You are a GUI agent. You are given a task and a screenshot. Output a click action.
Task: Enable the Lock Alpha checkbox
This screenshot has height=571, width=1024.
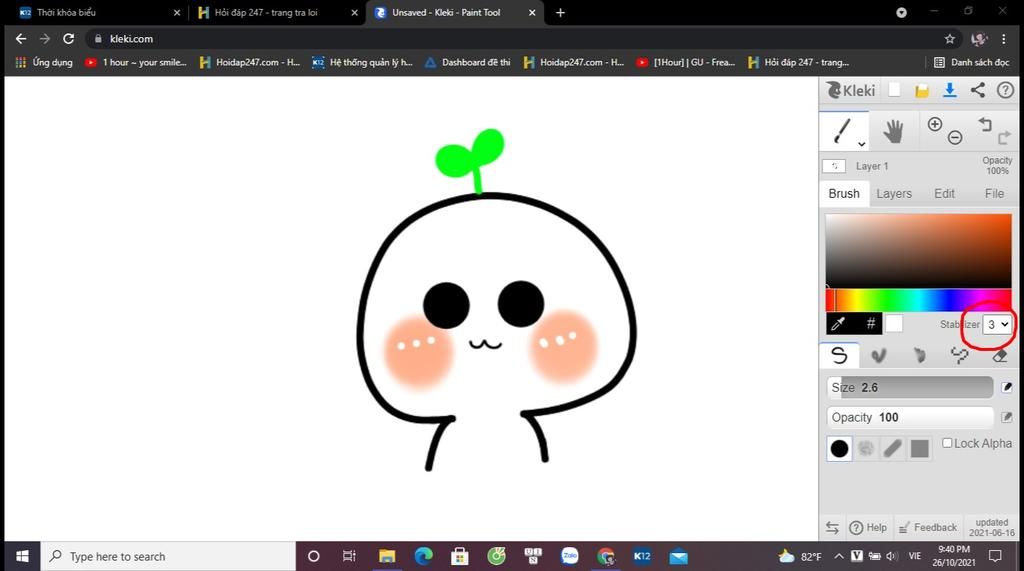point(947,443)
